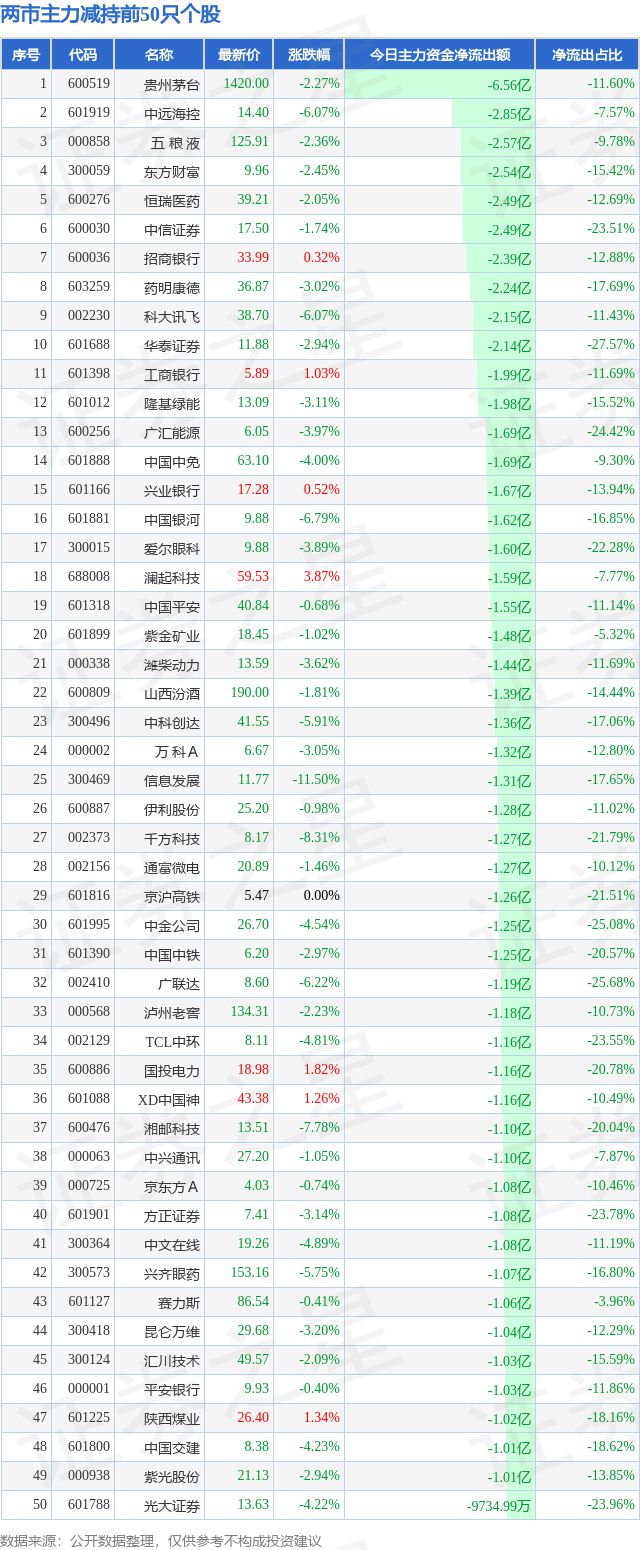Select stock name 通富微电
The image size is (640, 1550).
172,867
